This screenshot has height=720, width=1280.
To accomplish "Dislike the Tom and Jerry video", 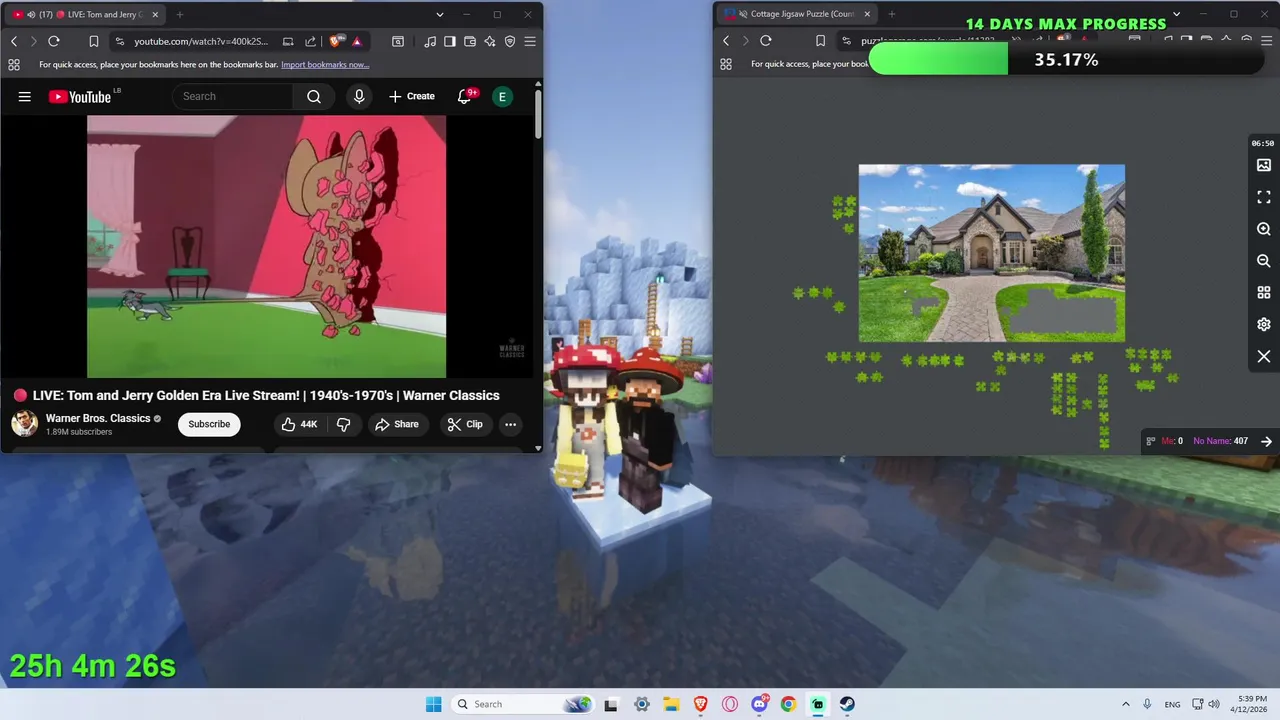I will [x=343, y=424].
